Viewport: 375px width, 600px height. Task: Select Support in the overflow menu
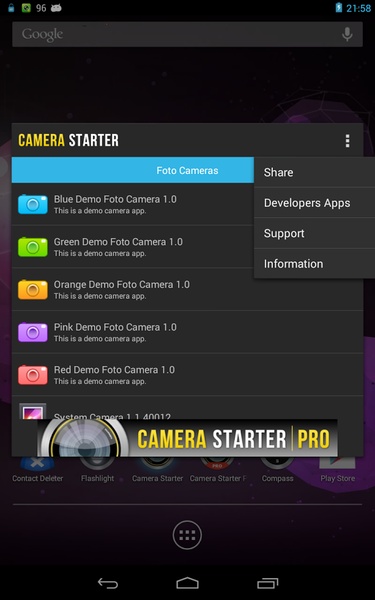point(315,233)
